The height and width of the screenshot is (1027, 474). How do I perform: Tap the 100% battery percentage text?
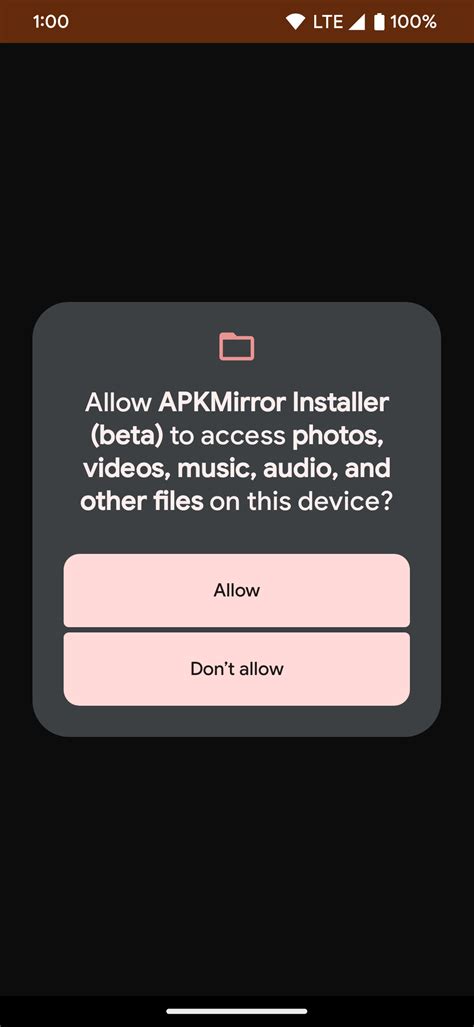click(x=413, y=22)
